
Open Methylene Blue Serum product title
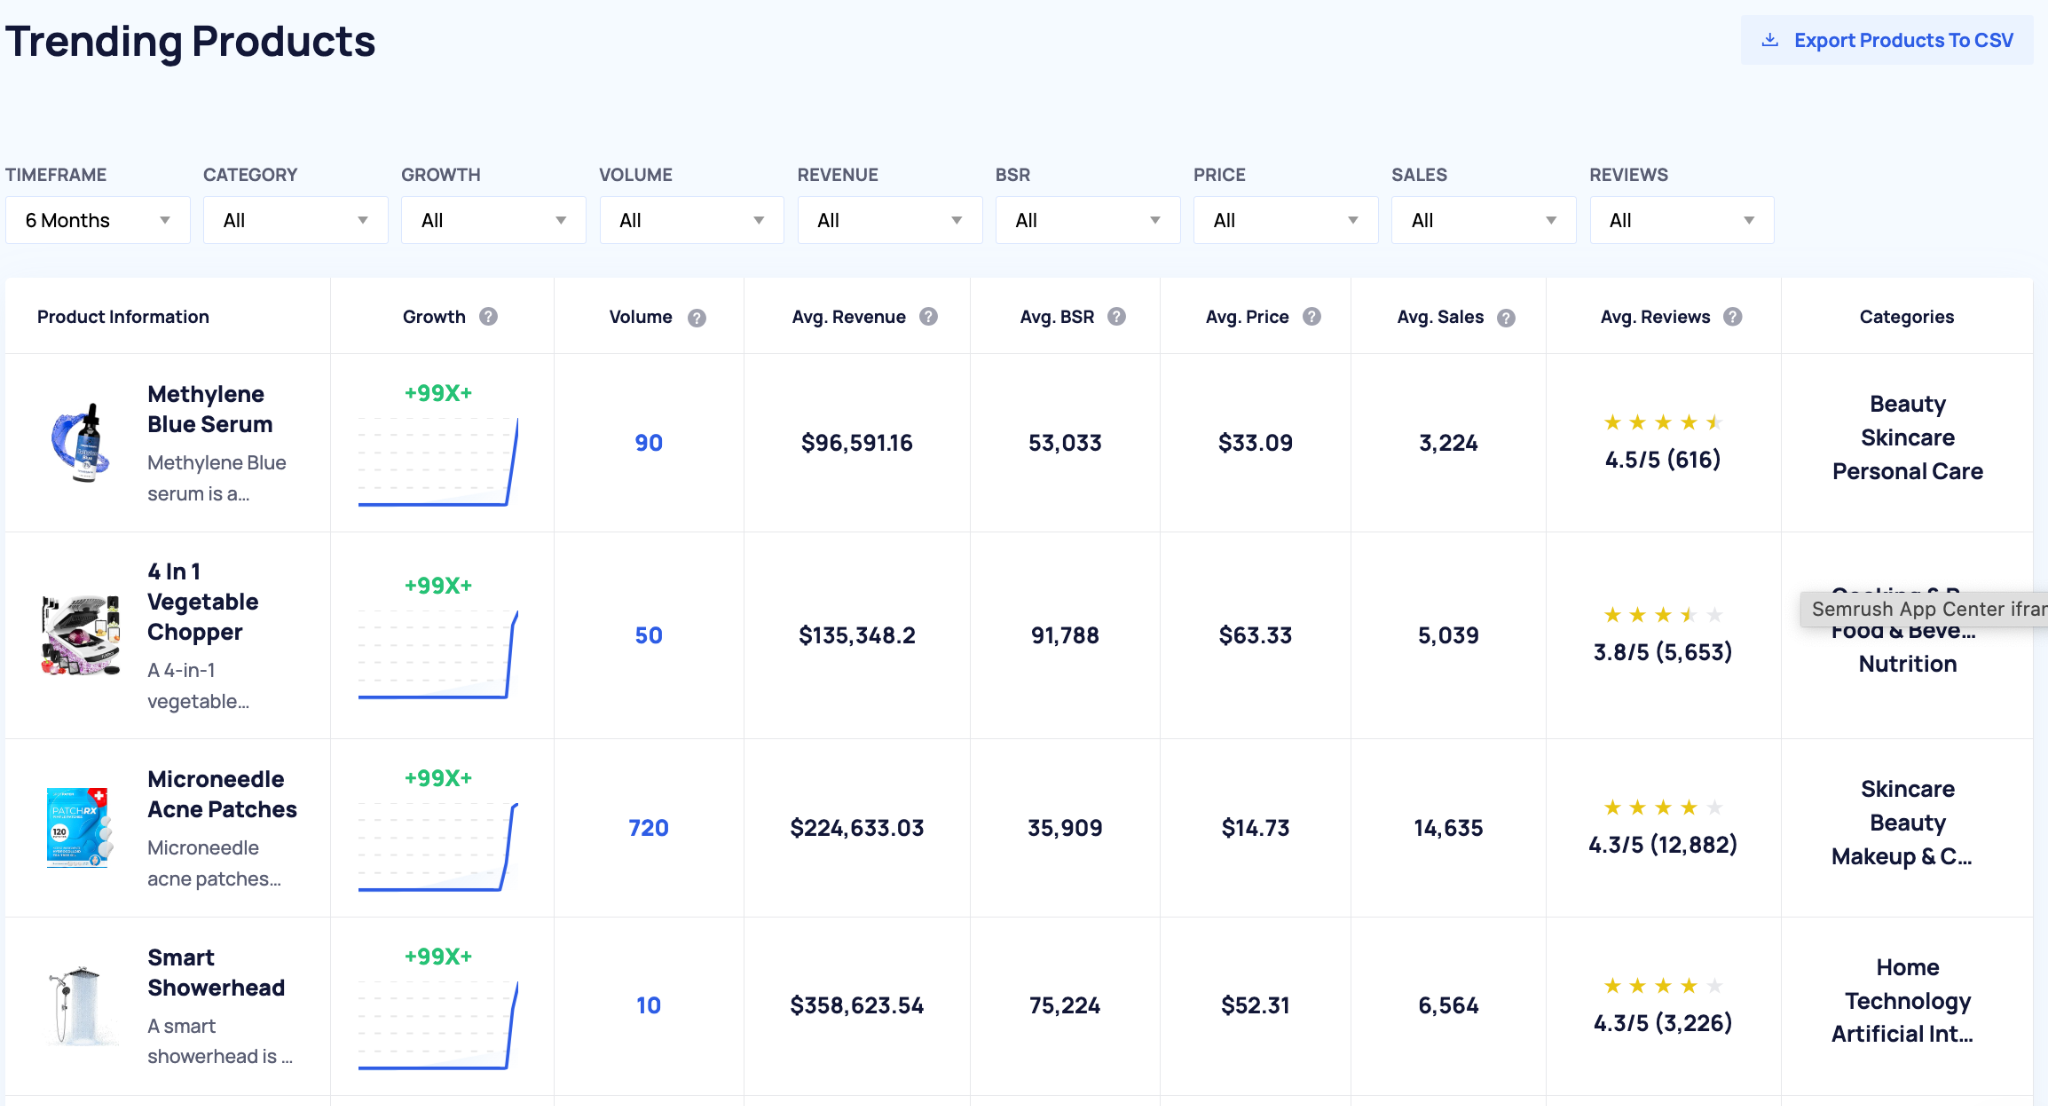(210, 409)
